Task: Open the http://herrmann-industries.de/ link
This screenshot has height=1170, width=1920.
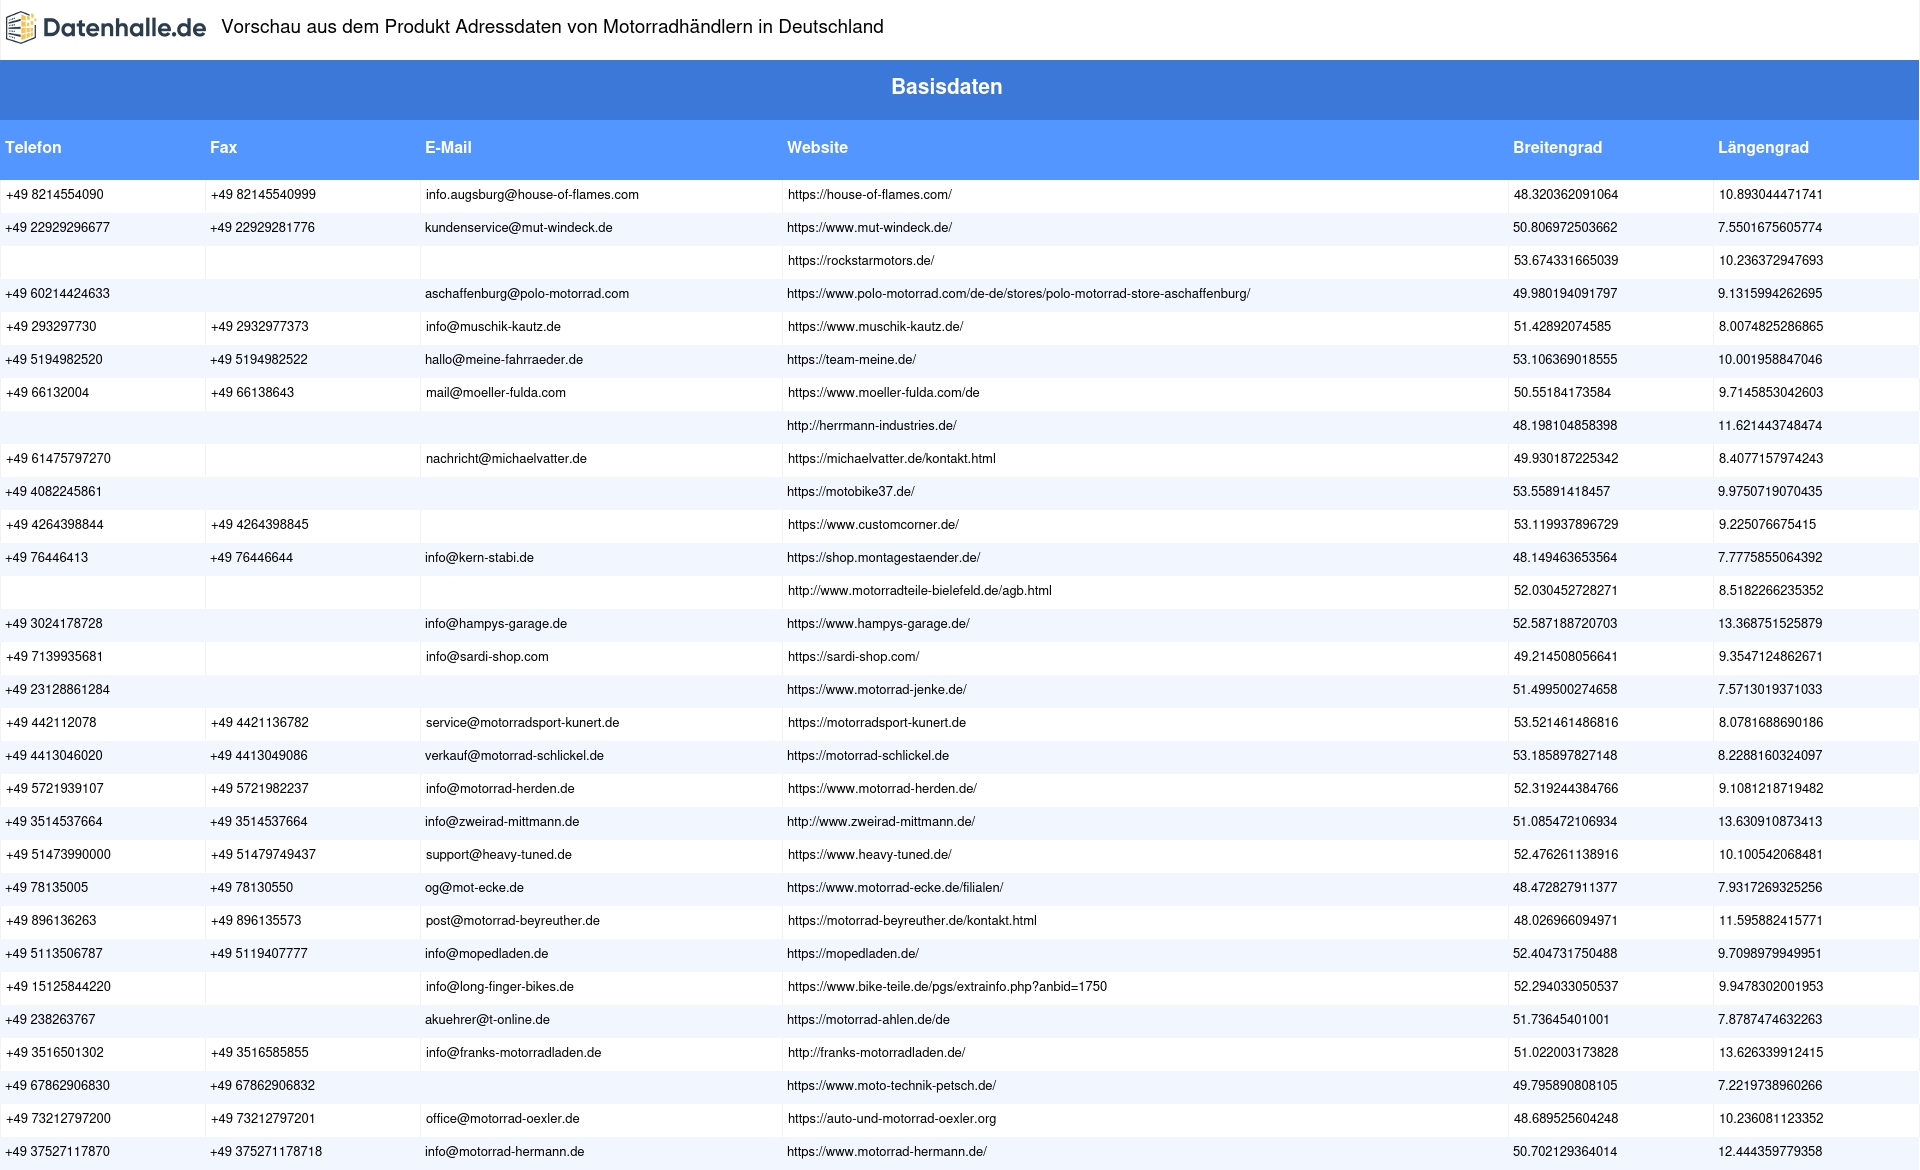Action: [871, 426]
